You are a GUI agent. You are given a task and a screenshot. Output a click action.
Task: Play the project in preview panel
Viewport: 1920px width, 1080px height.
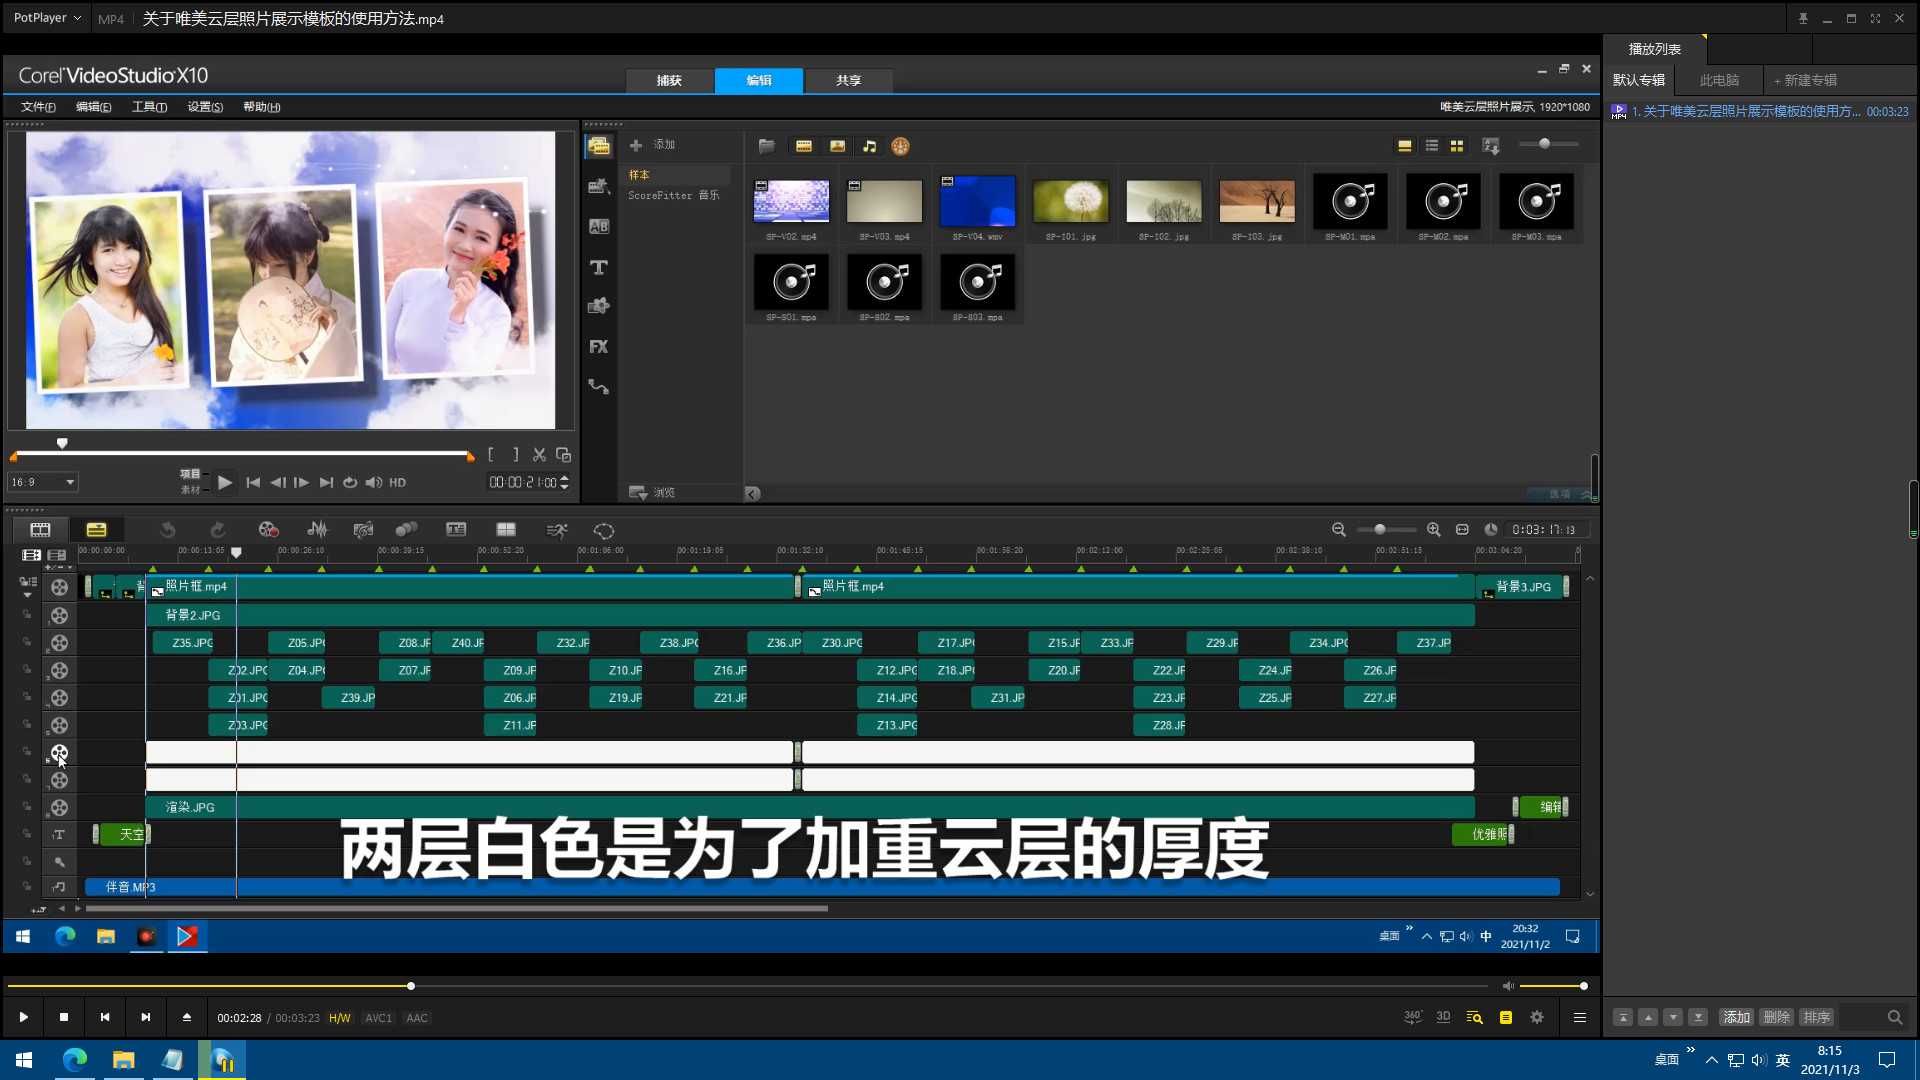pos(225,482)
